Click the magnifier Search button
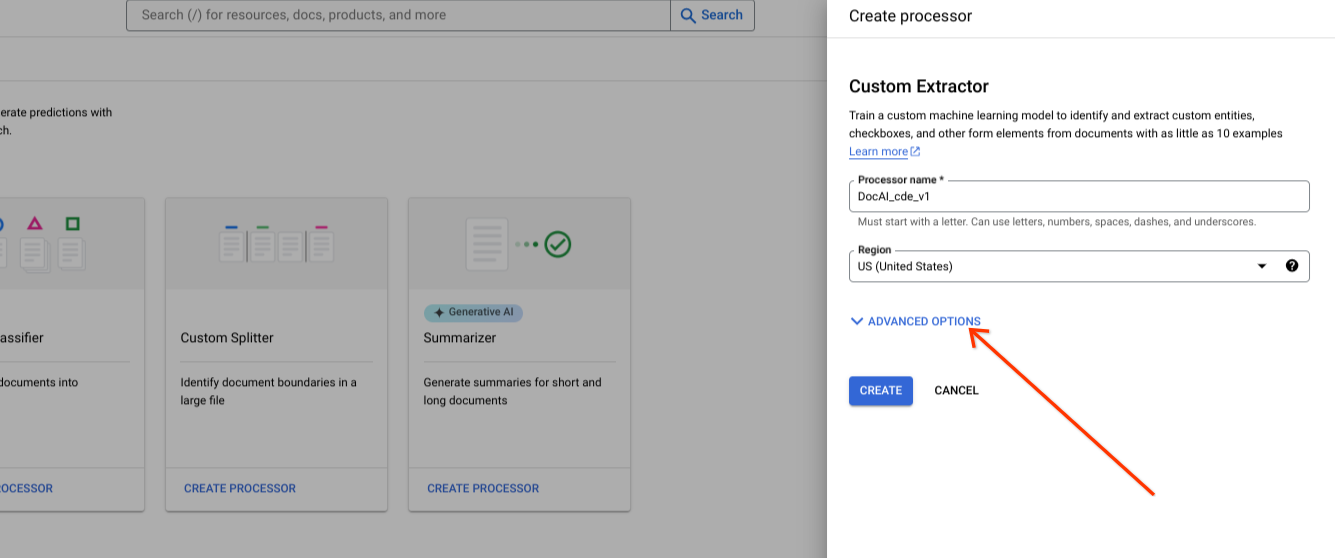Viewport: 1335px width, 558px height. (x=712, y=15)
